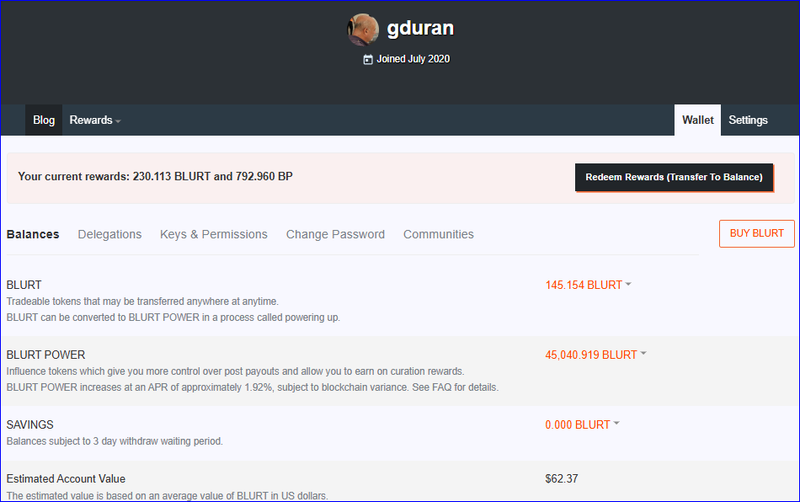Open the Change Password page
Viewport: 800px width, 502px height.
coord(335,234)
